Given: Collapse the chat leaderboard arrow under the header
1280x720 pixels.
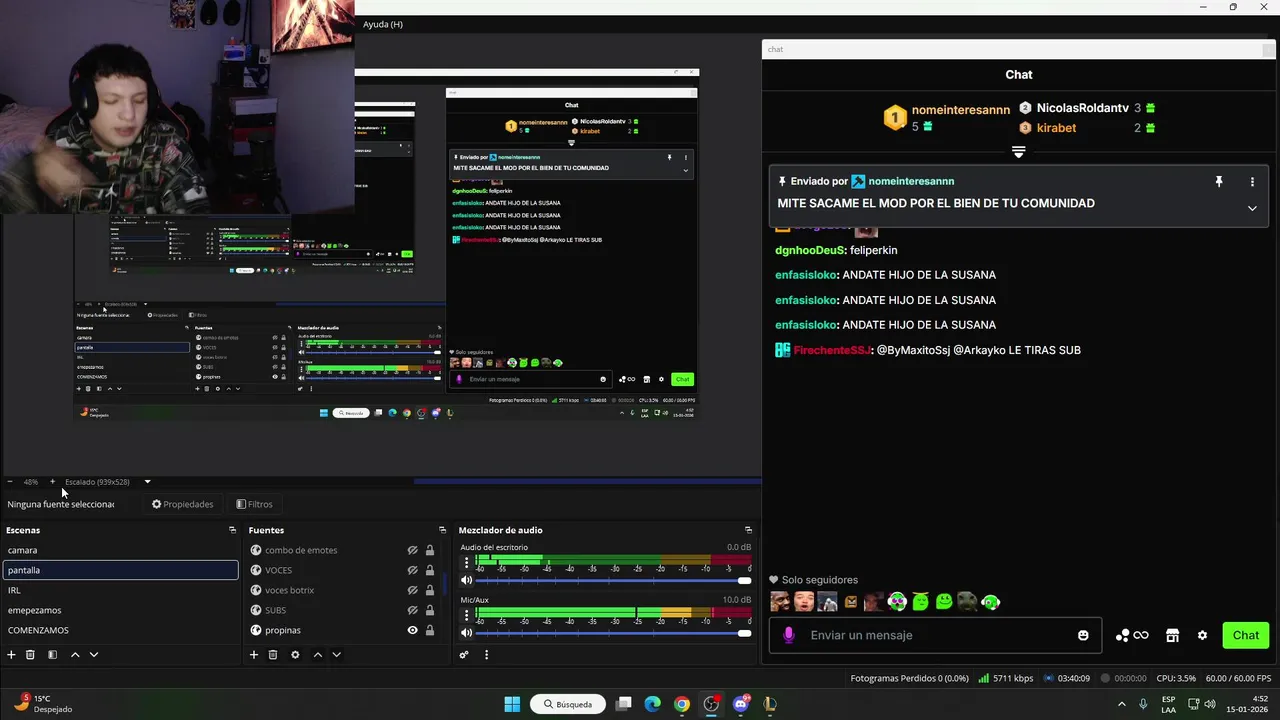Looking at the screenshot, I should 1018,152.
